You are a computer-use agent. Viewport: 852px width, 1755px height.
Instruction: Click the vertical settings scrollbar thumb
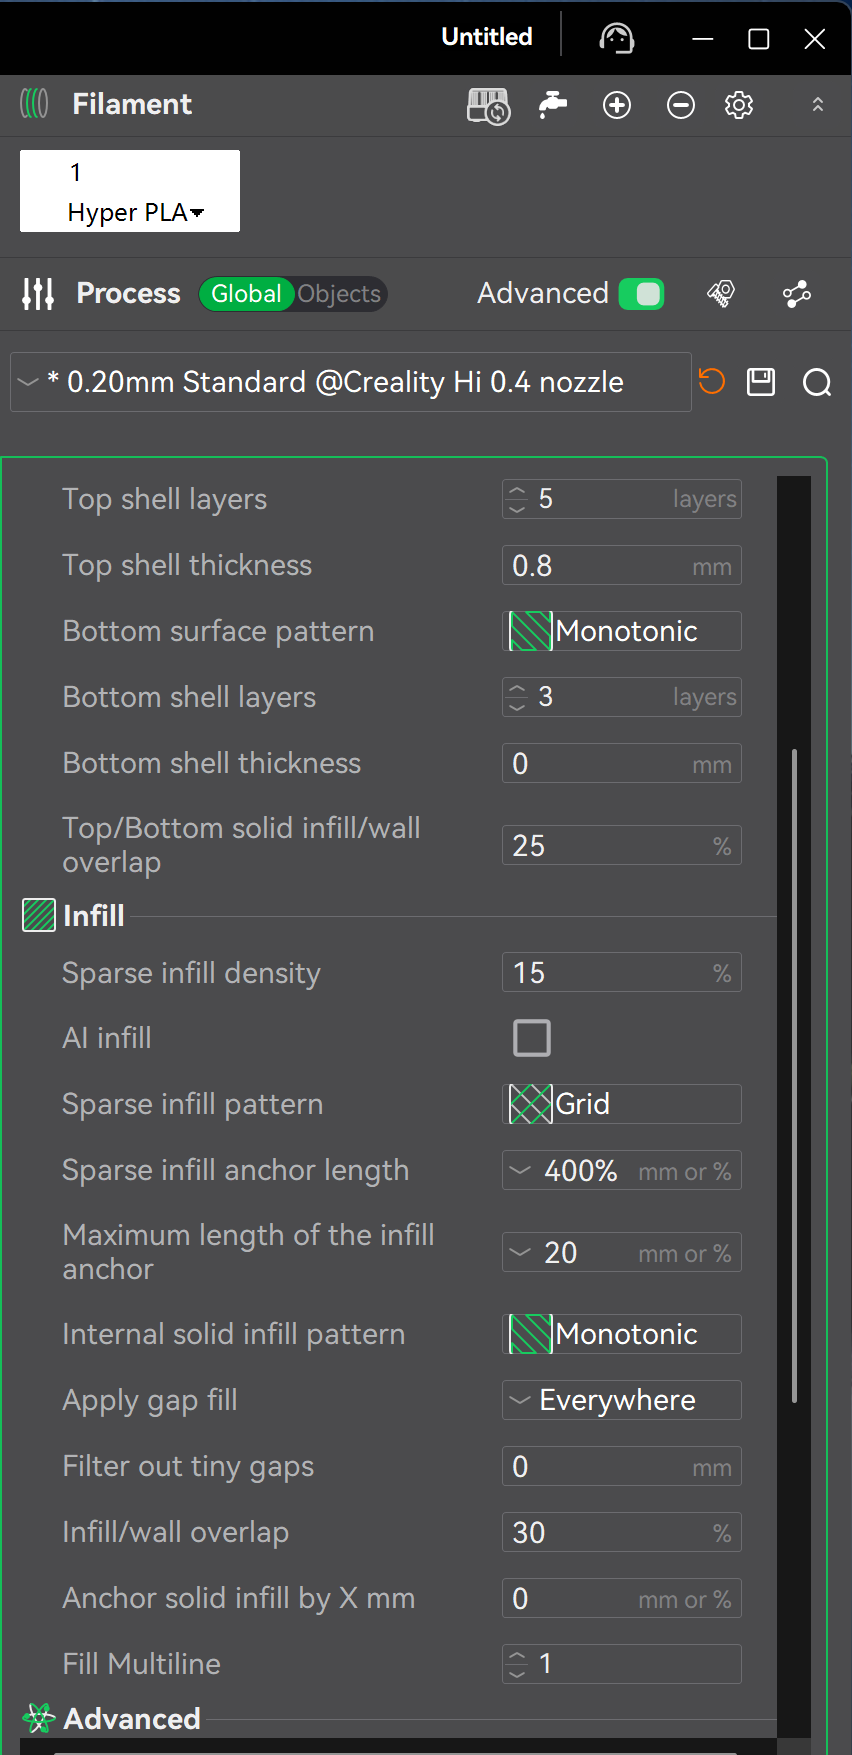[x=795, y=1075]
